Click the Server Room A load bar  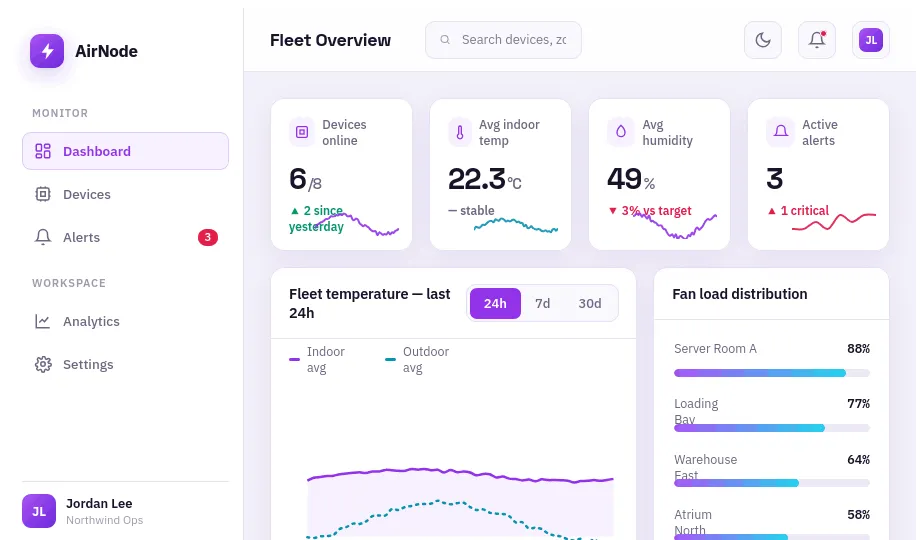coord(771,373)
